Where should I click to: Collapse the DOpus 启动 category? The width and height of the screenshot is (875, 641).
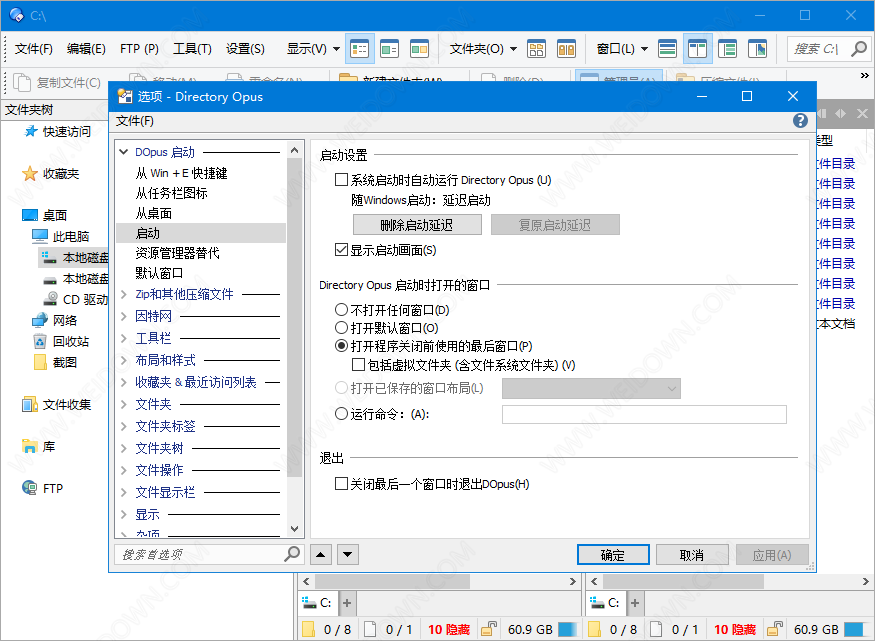pos(124,152)
